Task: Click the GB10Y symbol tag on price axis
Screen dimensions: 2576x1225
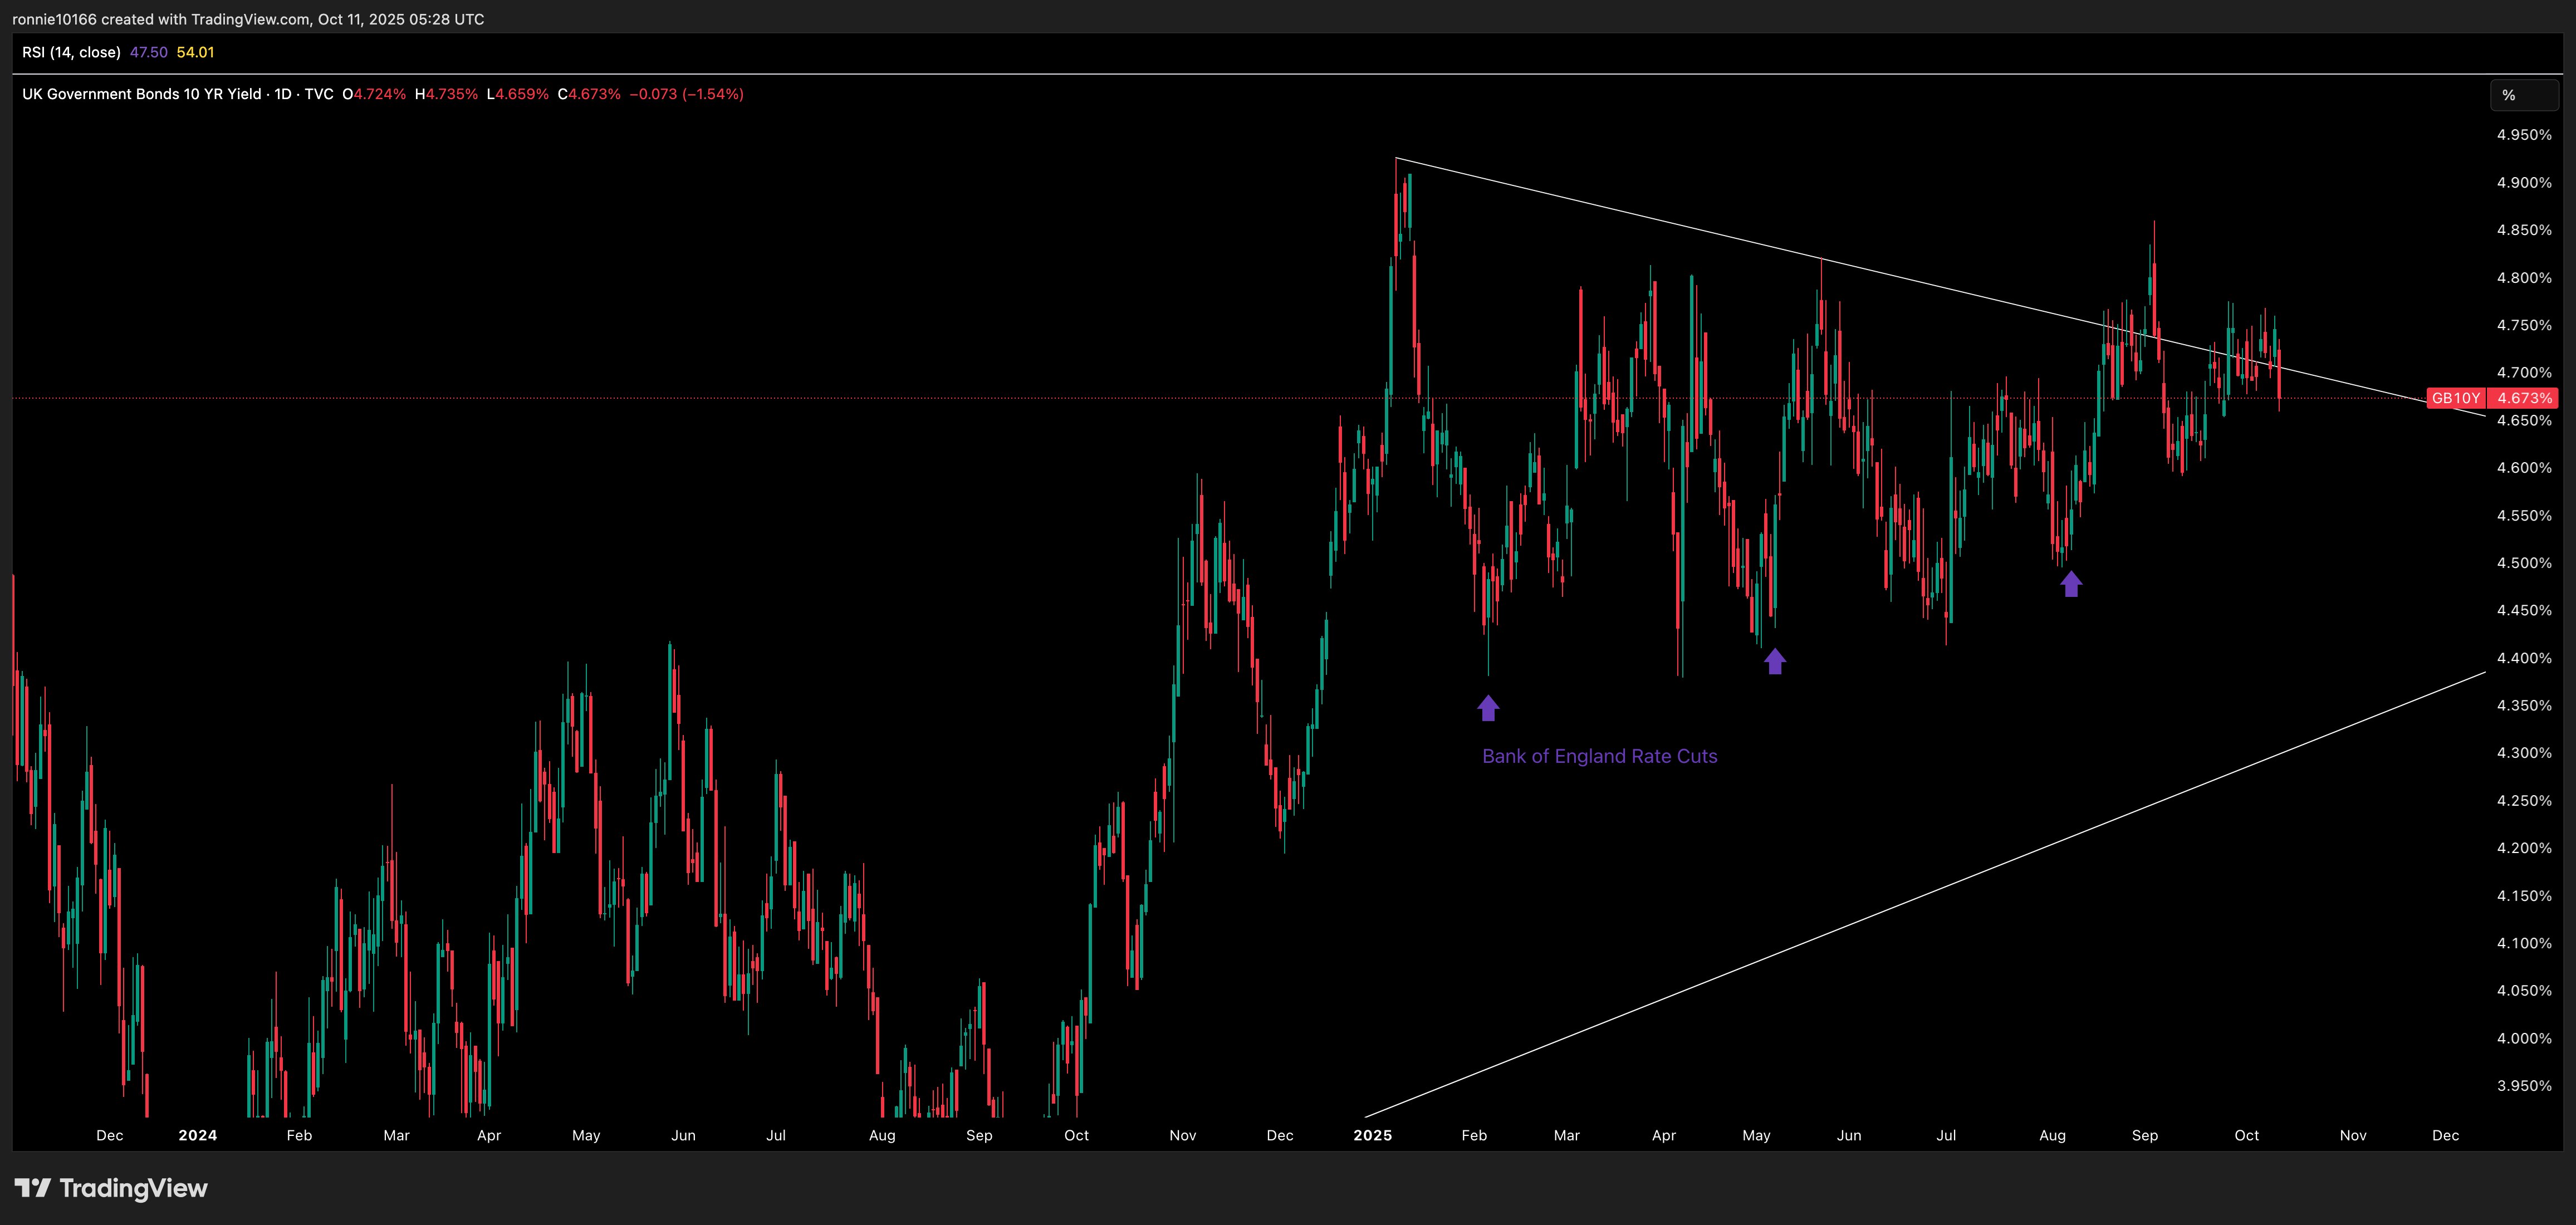Action: pyautogui.click(x=2455, y=398)
